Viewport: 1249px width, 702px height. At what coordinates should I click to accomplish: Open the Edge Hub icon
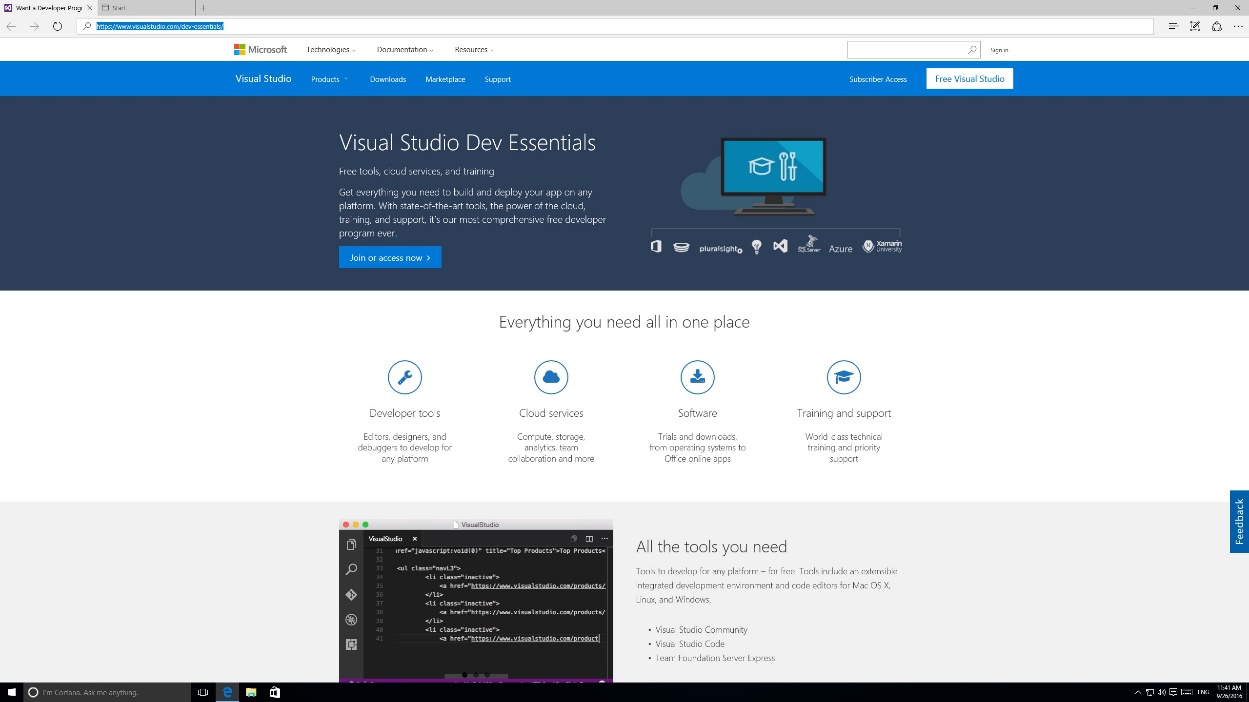(x=1173, y=26)
